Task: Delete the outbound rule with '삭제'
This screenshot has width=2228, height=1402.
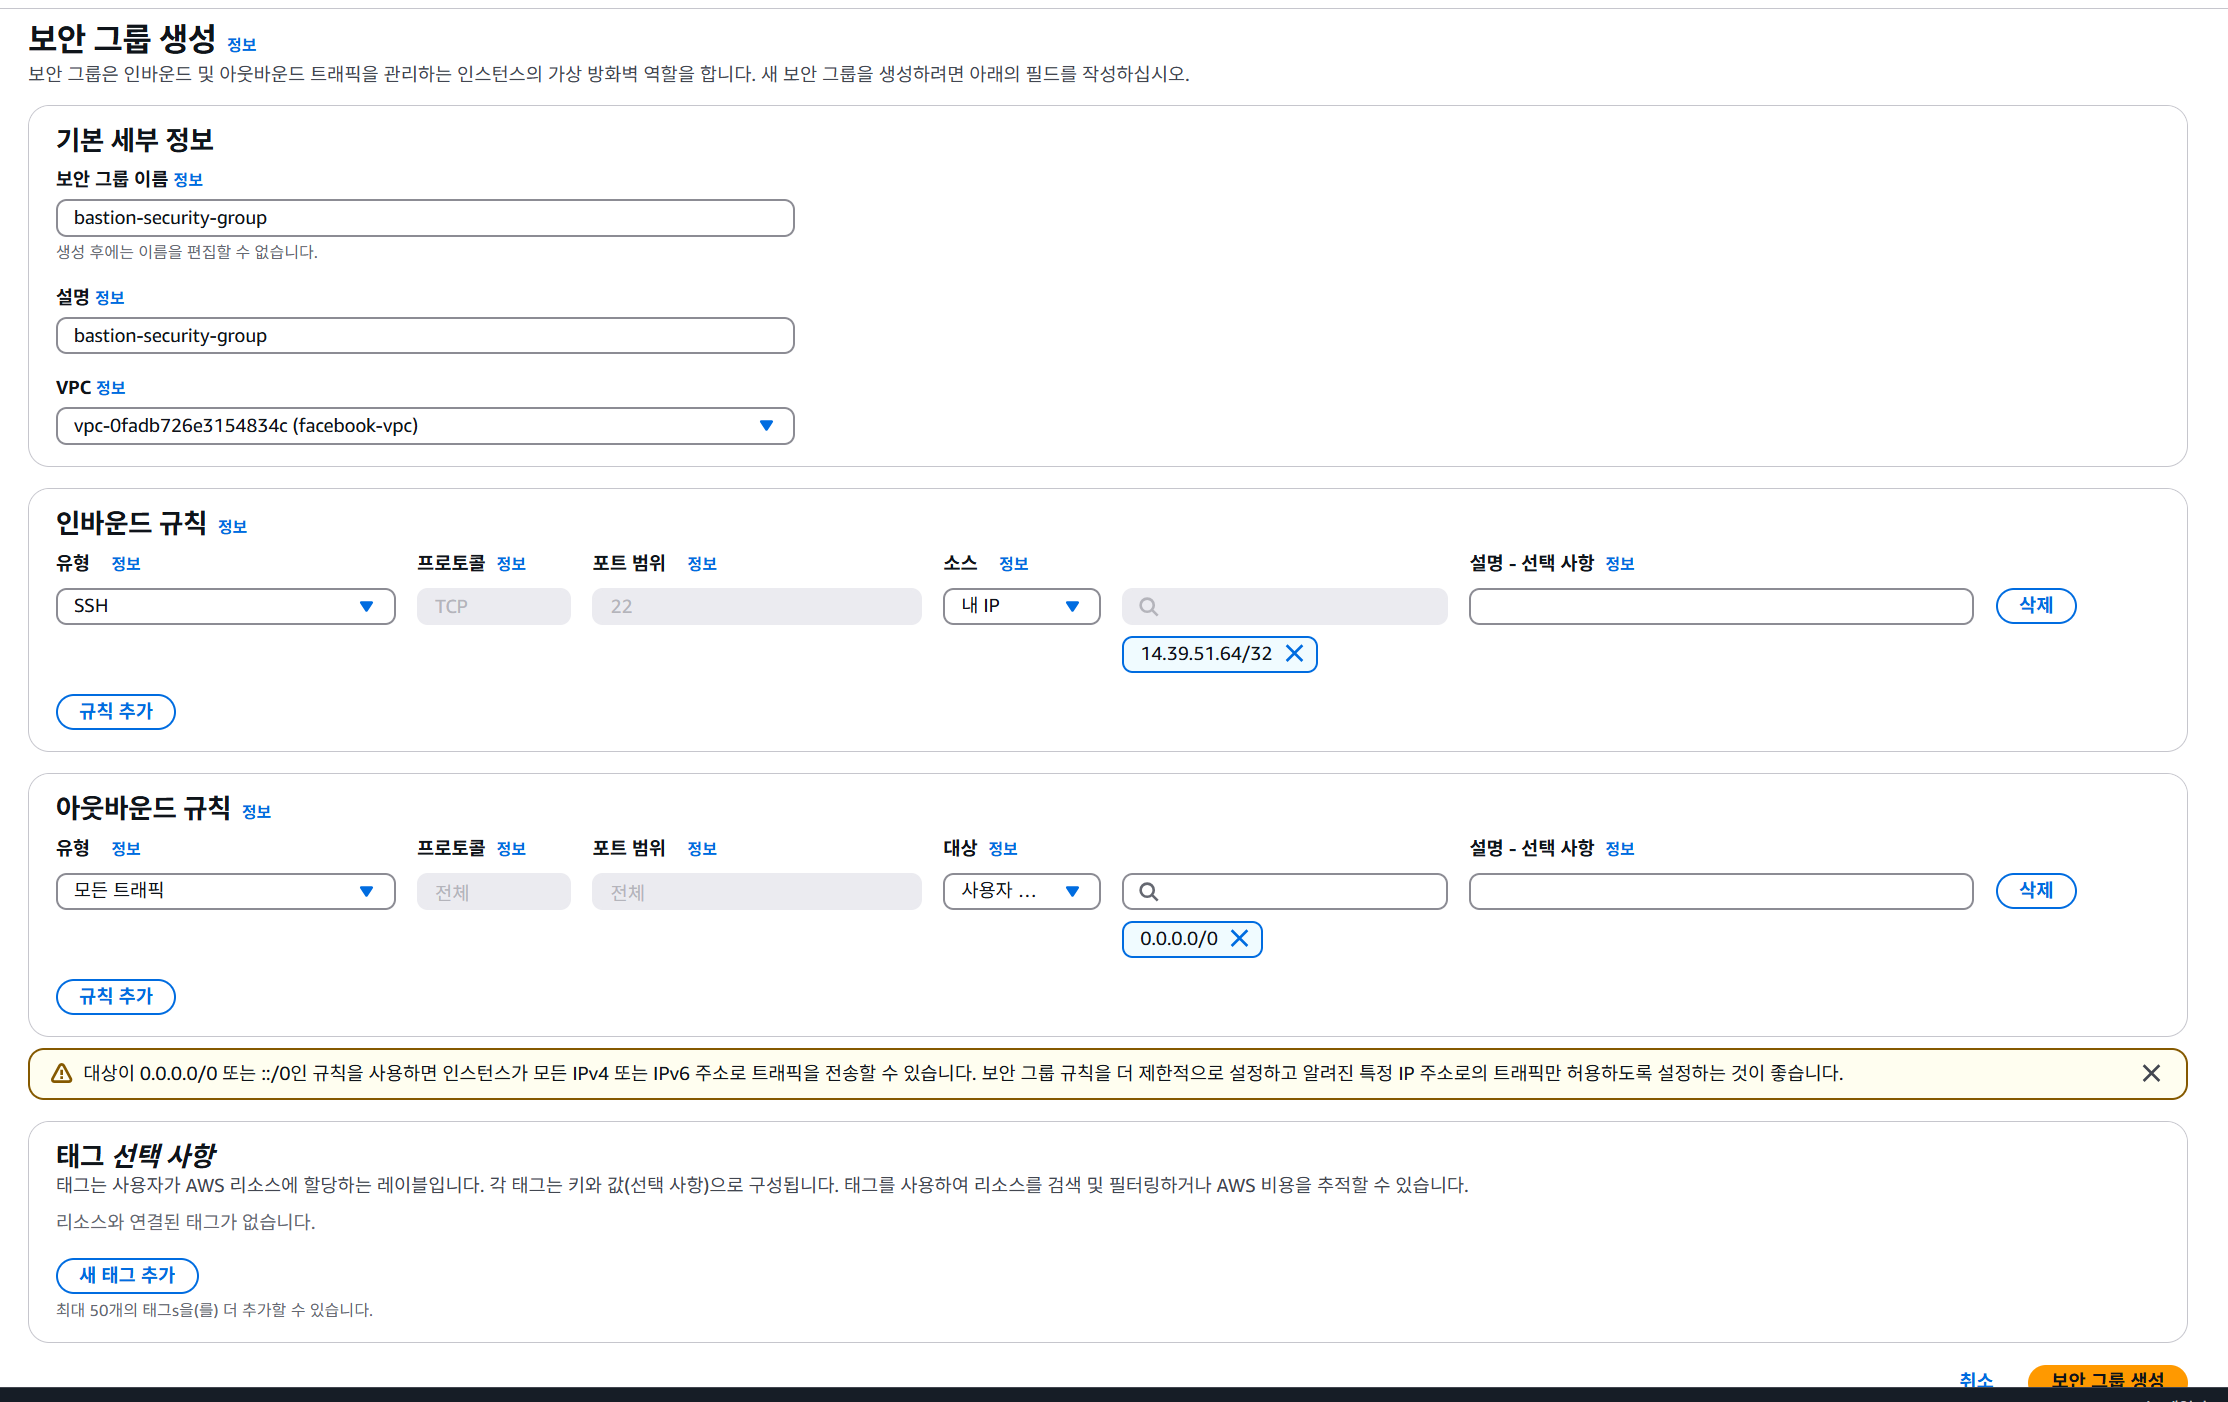Action: (2035, 891)
